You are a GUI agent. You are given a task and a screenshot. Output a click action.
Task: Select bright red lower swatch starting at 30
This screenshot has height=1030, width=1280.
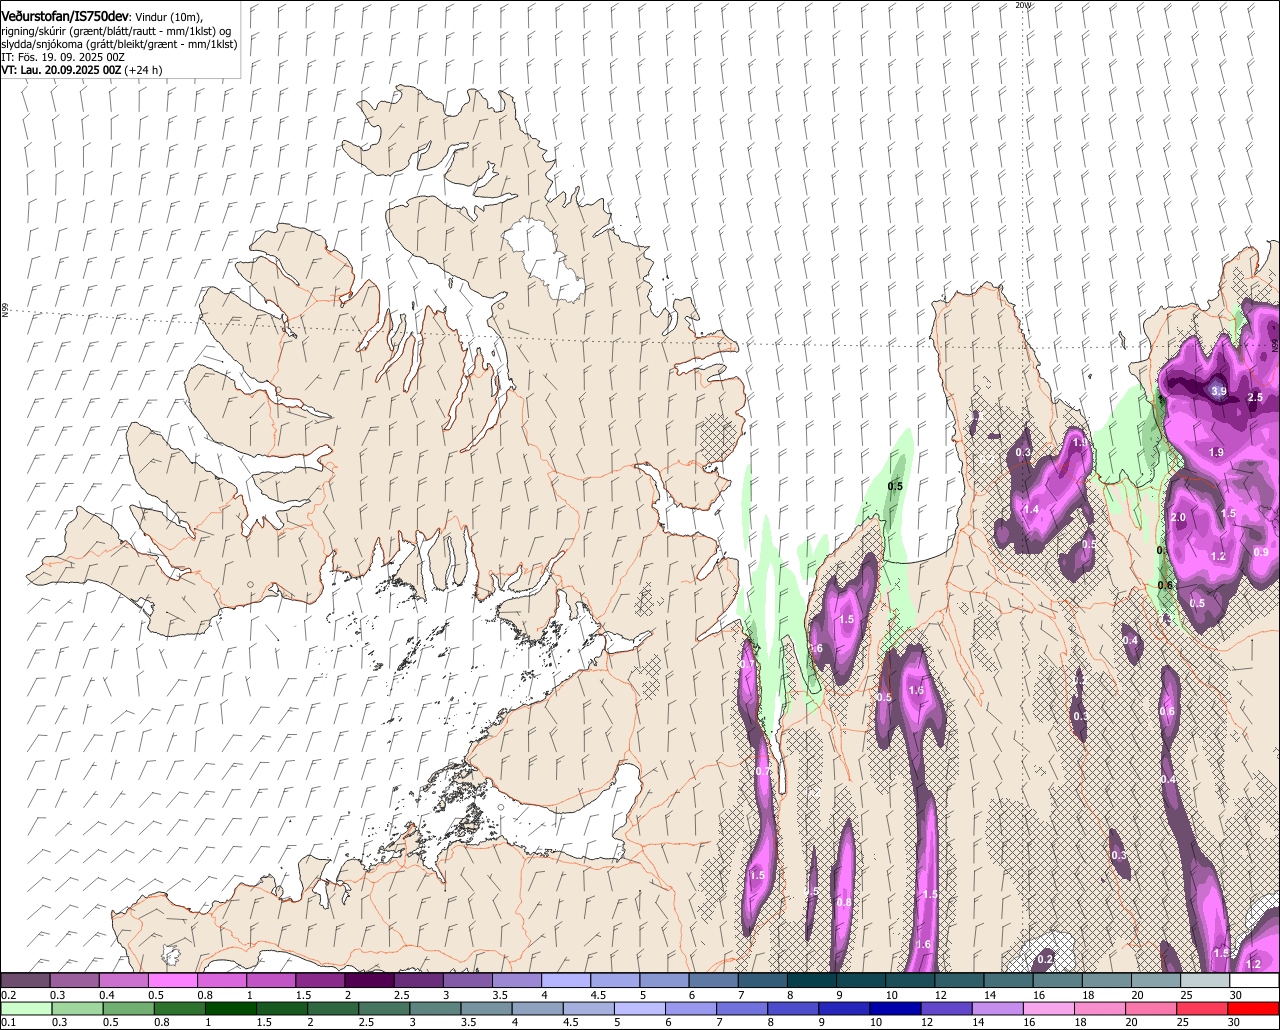coord(1255,1007)
